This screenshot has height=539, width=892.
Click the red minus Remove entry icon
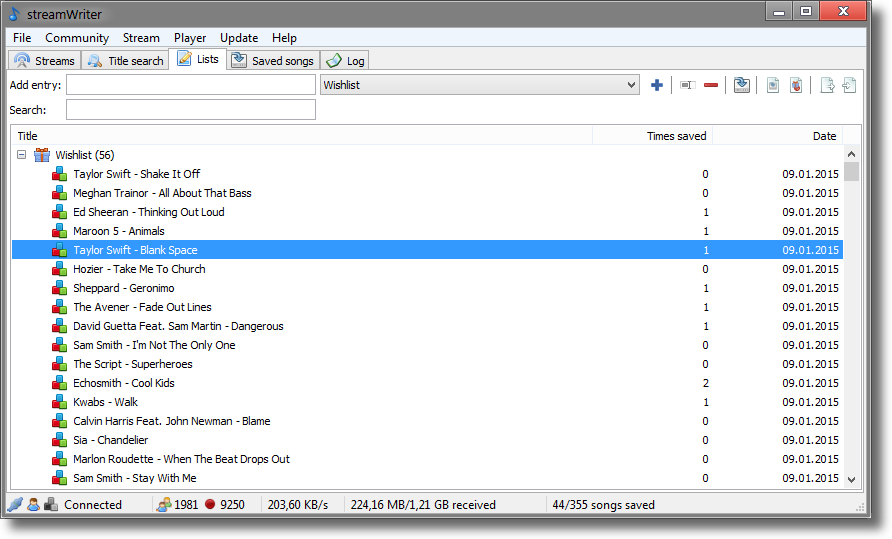(x=711, y=85)
